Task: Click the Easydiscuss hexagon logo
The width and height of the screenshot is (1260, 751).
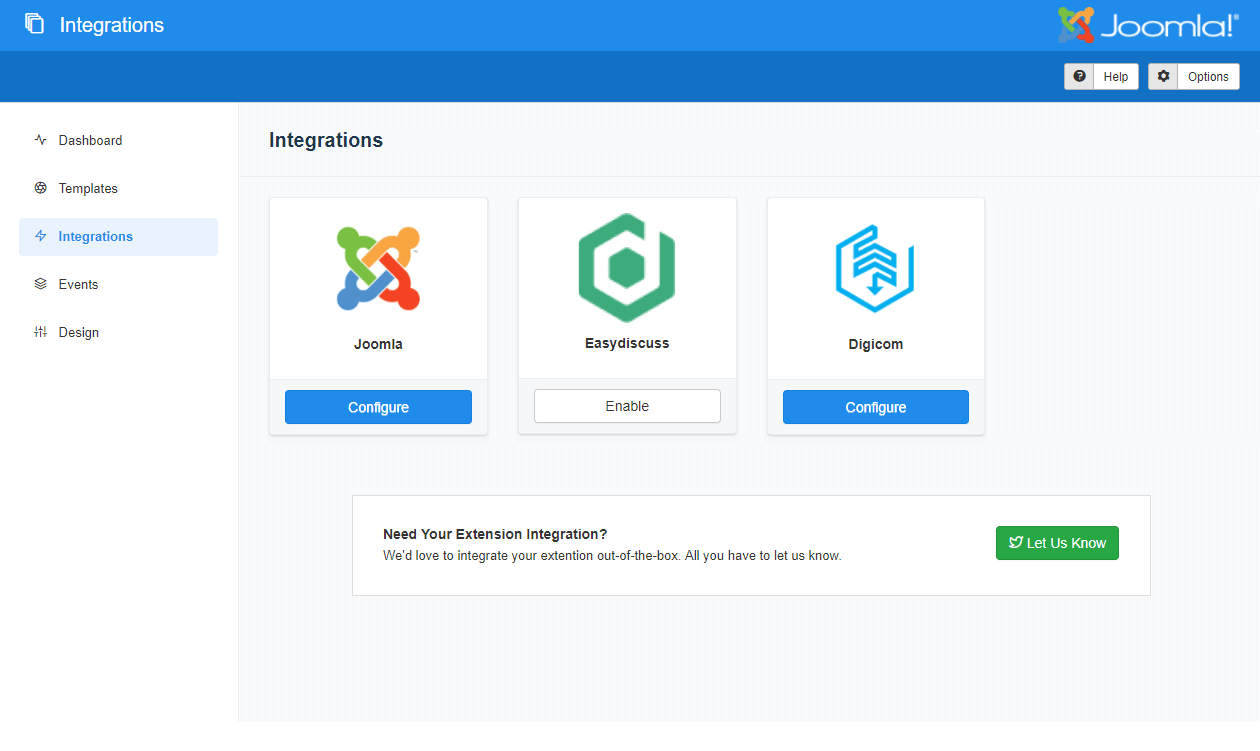Action: pos(627,267)
